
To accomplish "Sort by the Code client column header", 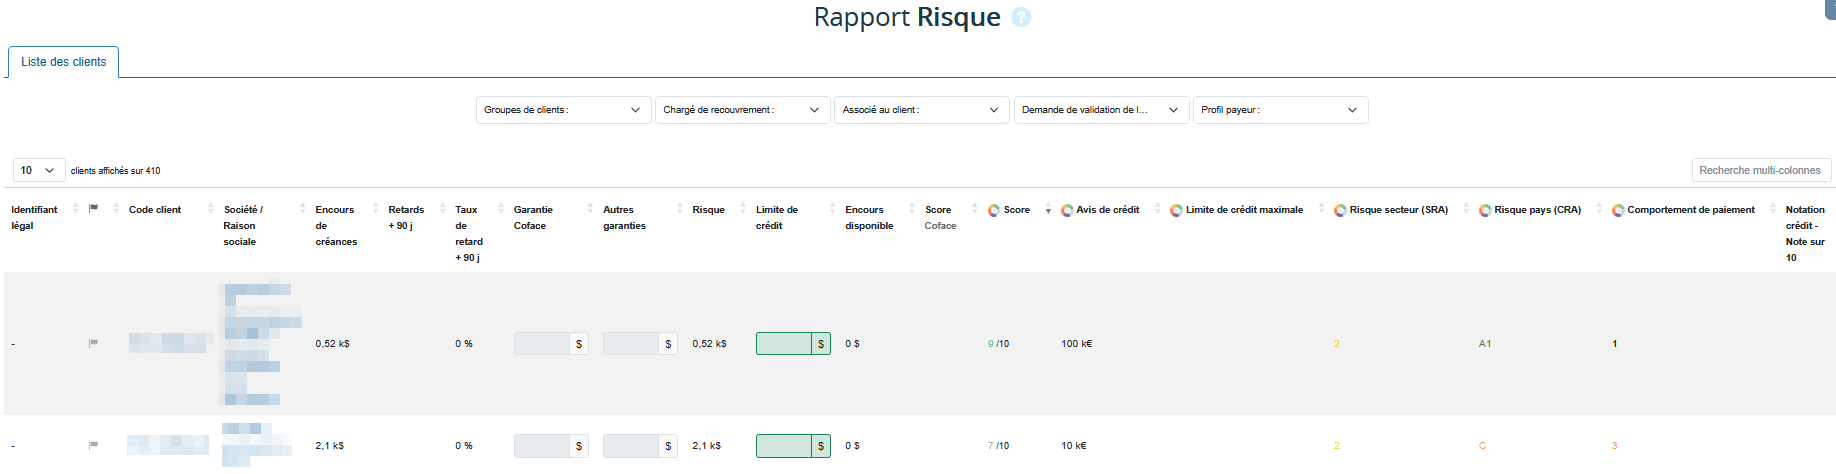I will (155, 210).
